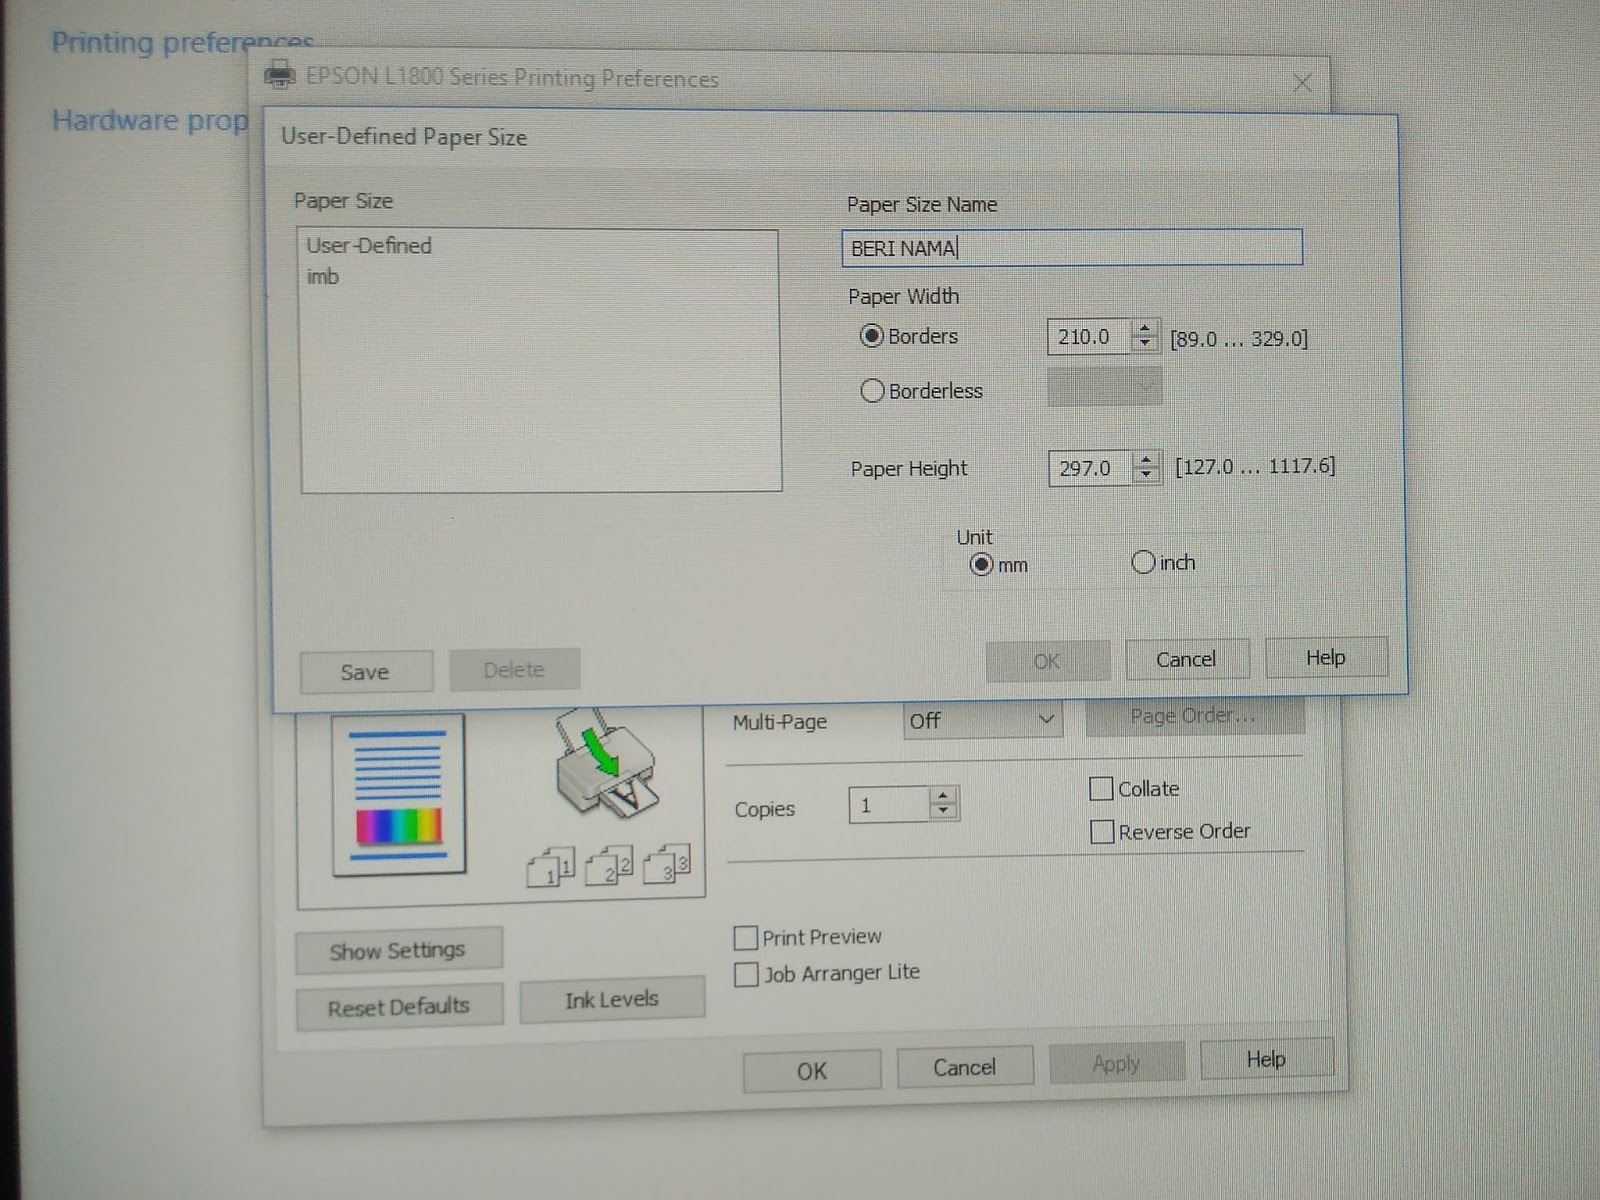
Task: Click the document print preview thumbnail
Action: coord(398,793)
